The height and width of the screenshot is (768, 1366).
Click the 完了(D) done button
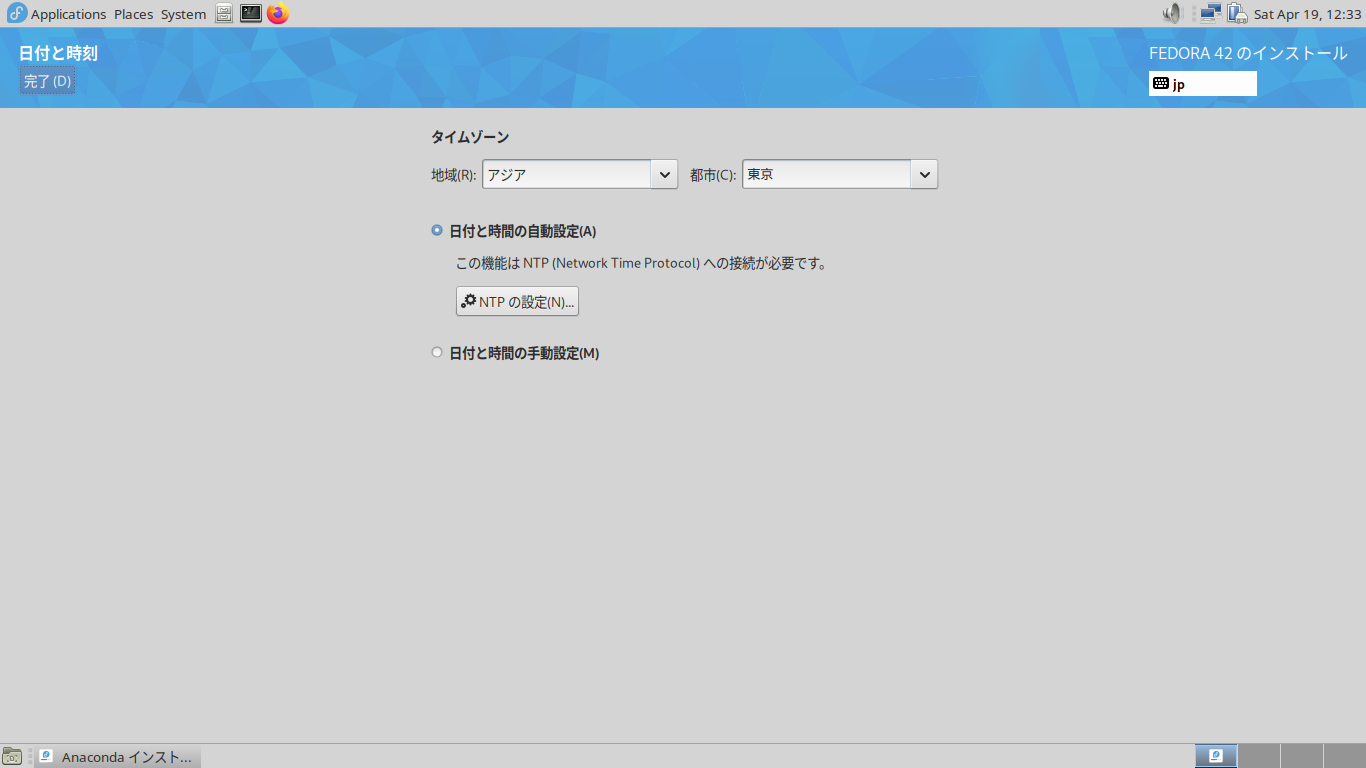pos(47,81)
